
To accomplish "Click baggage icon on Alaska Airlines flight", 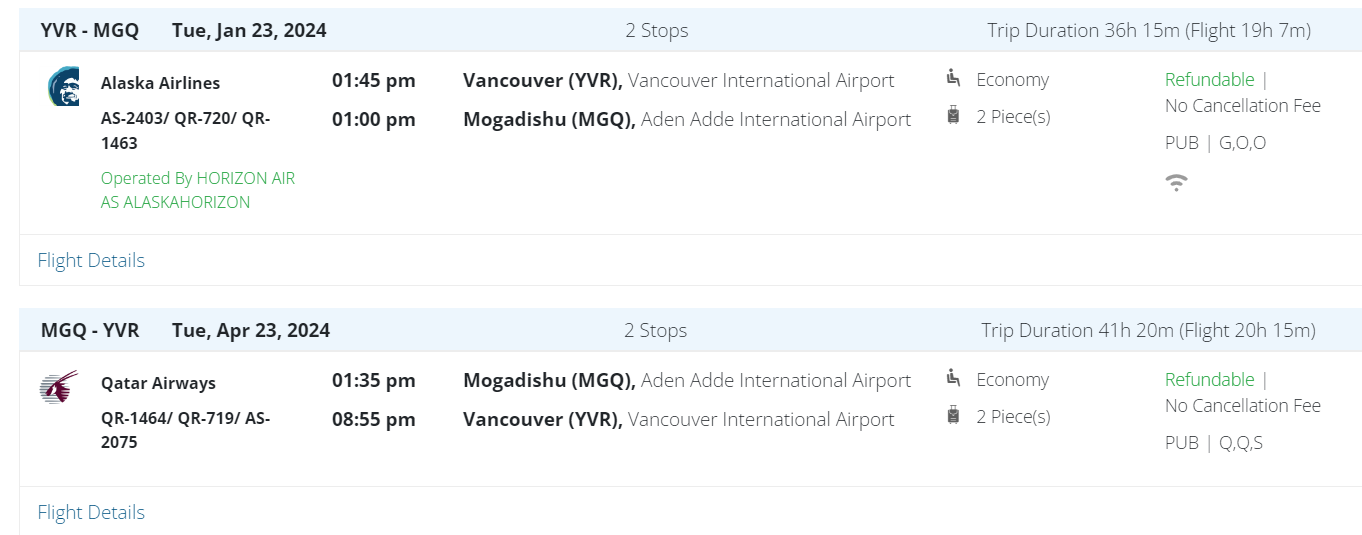I will click(x=953, y=116).
